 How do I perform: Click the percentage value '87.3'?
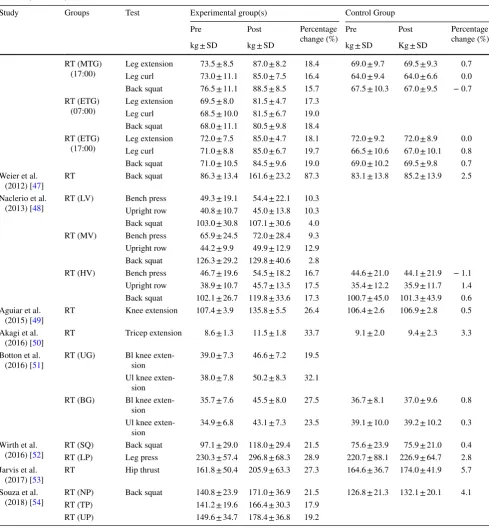pyautogui.click(x=312, y=176)
